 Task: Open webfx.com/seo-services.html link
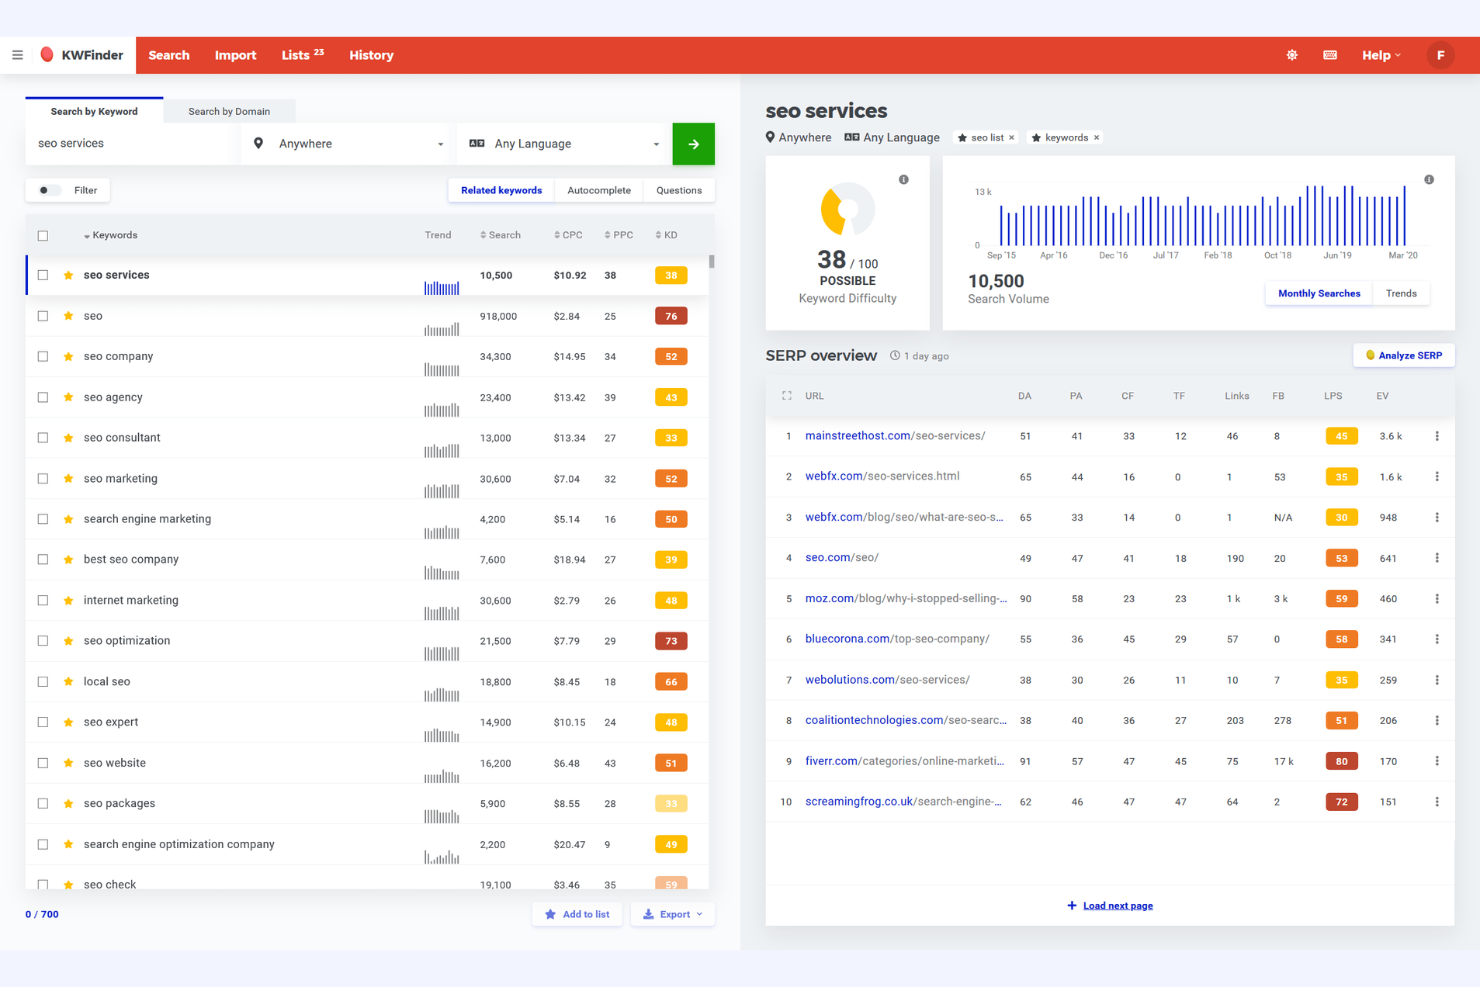tap(882, 476)
